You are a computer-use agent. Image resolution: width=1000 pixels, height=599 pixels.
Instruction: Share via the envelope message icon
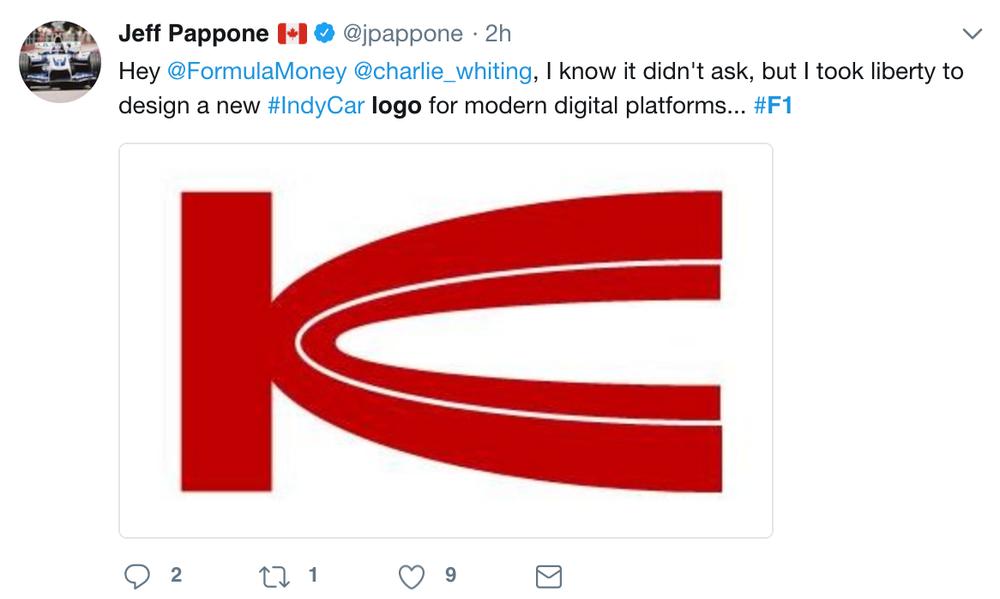coord(548,577)
